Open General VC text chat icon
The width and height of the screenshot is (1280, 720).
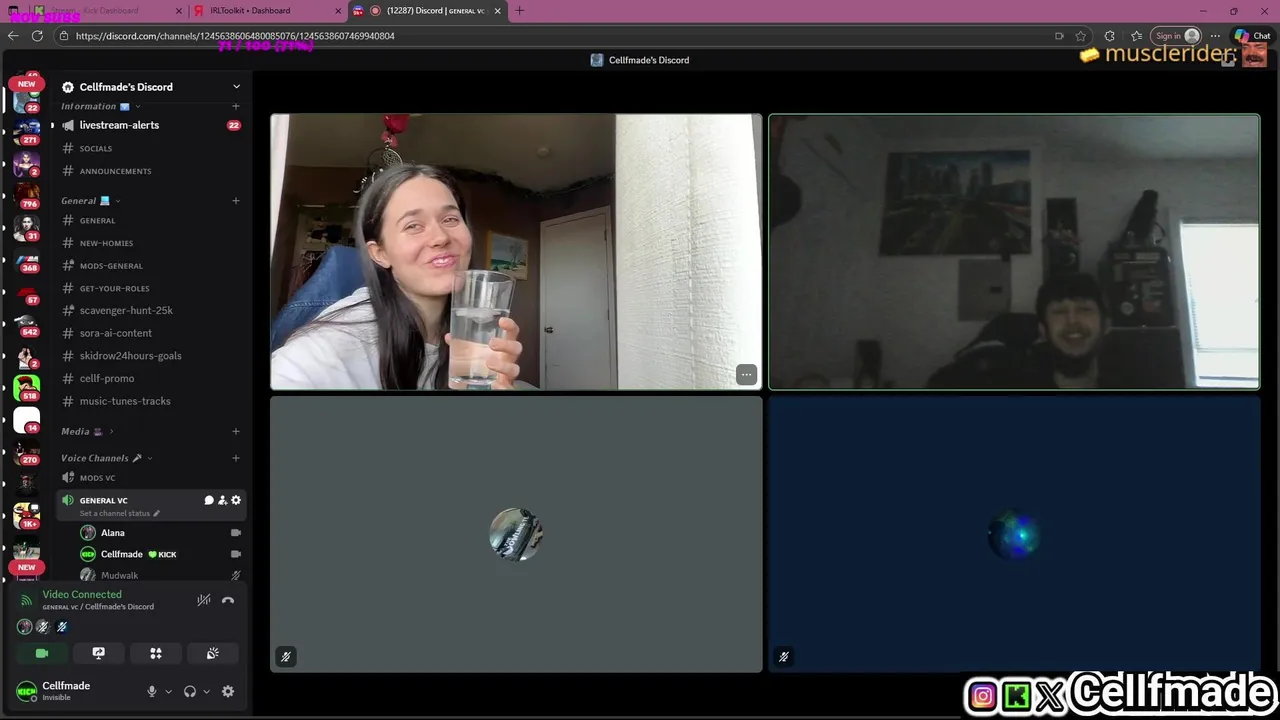click(x=209, y=500)
